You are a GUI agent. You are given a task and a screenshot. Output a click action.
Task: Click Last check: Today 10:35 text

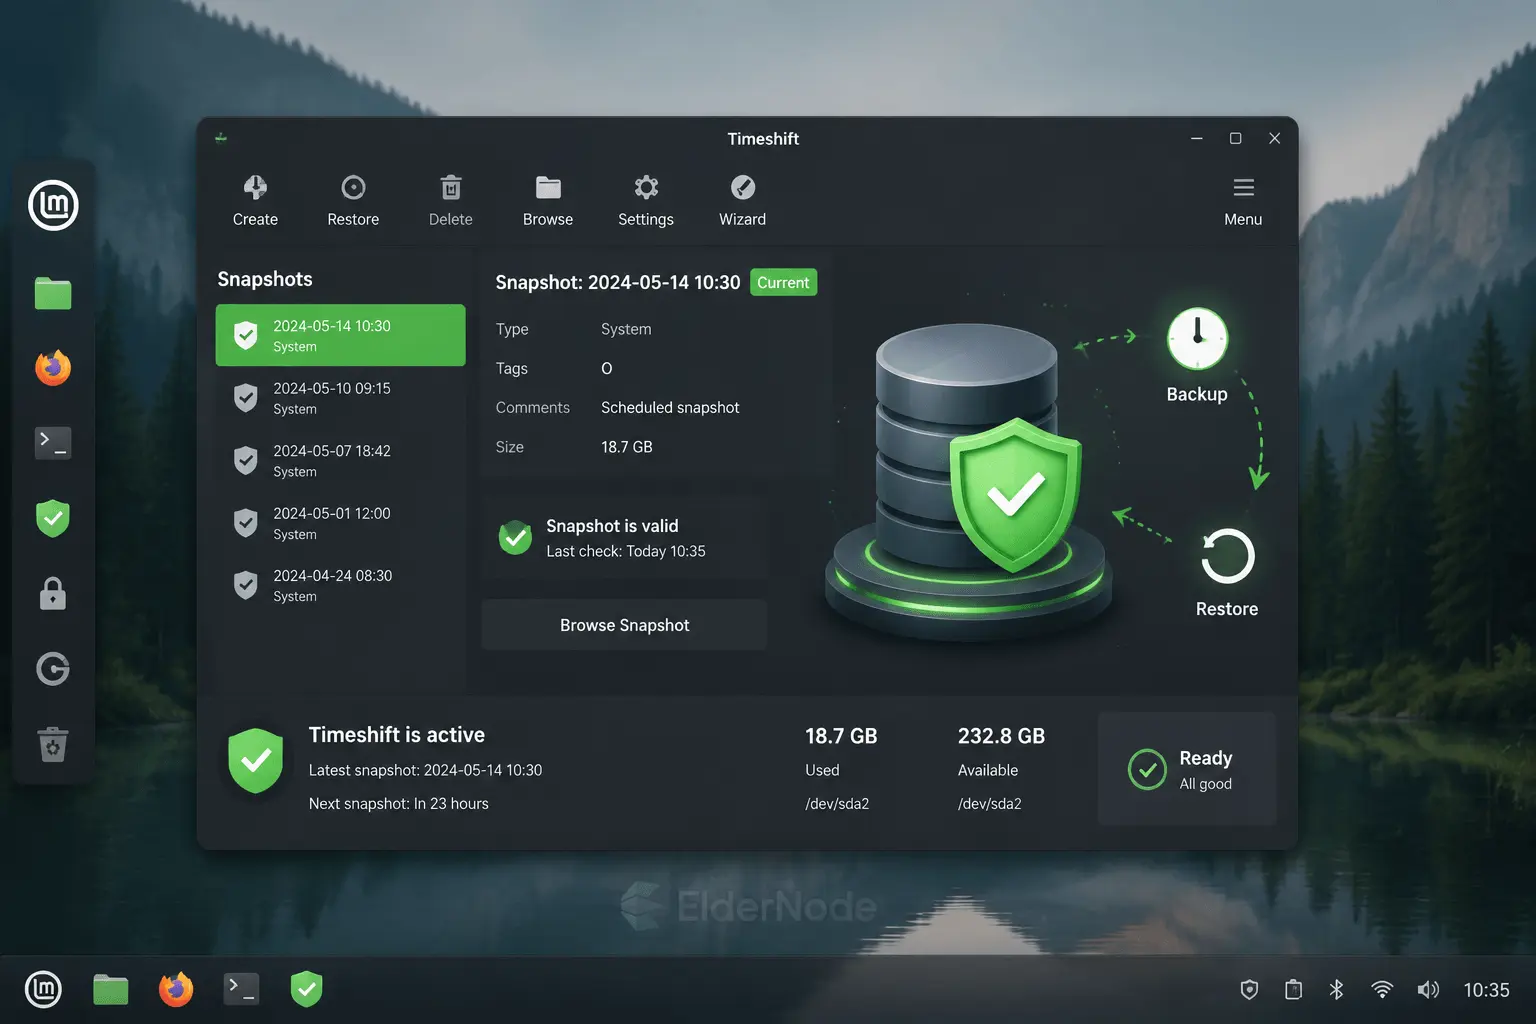tap(626, 551)
